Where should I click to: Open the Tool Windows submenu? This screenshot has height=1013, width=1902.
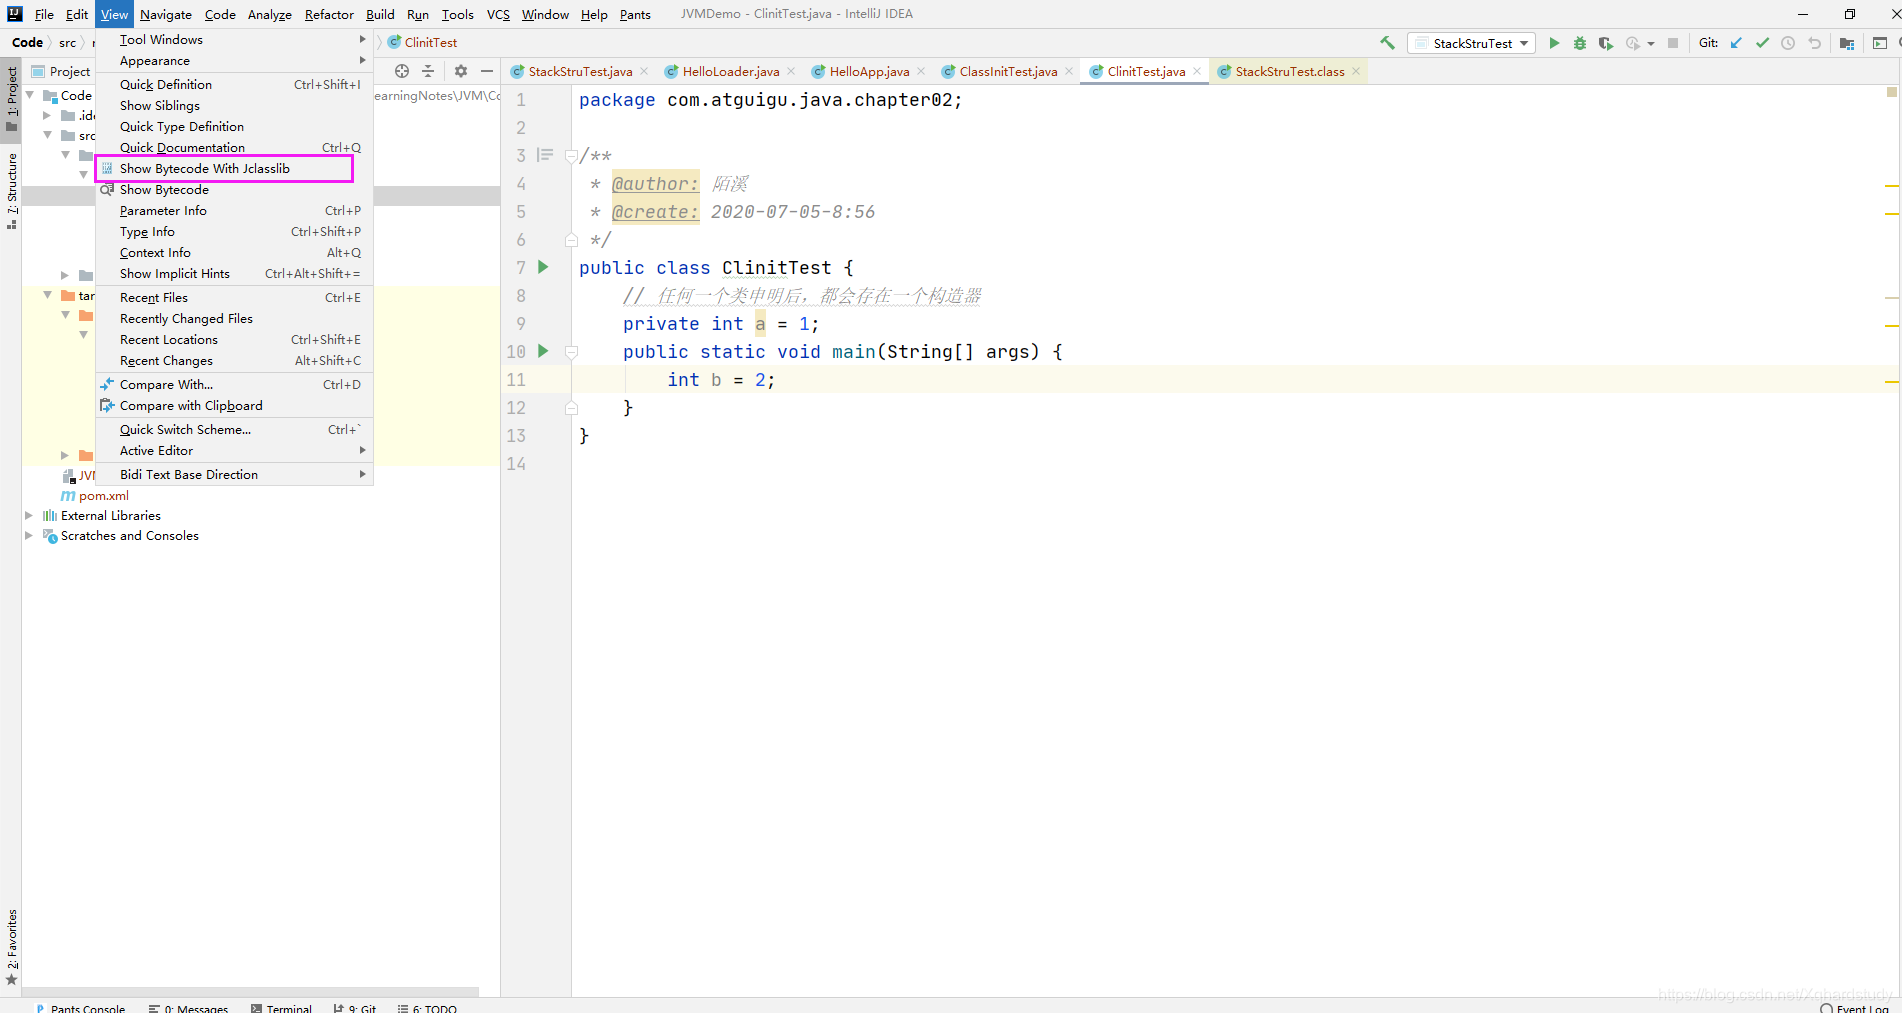click(234, 40)
